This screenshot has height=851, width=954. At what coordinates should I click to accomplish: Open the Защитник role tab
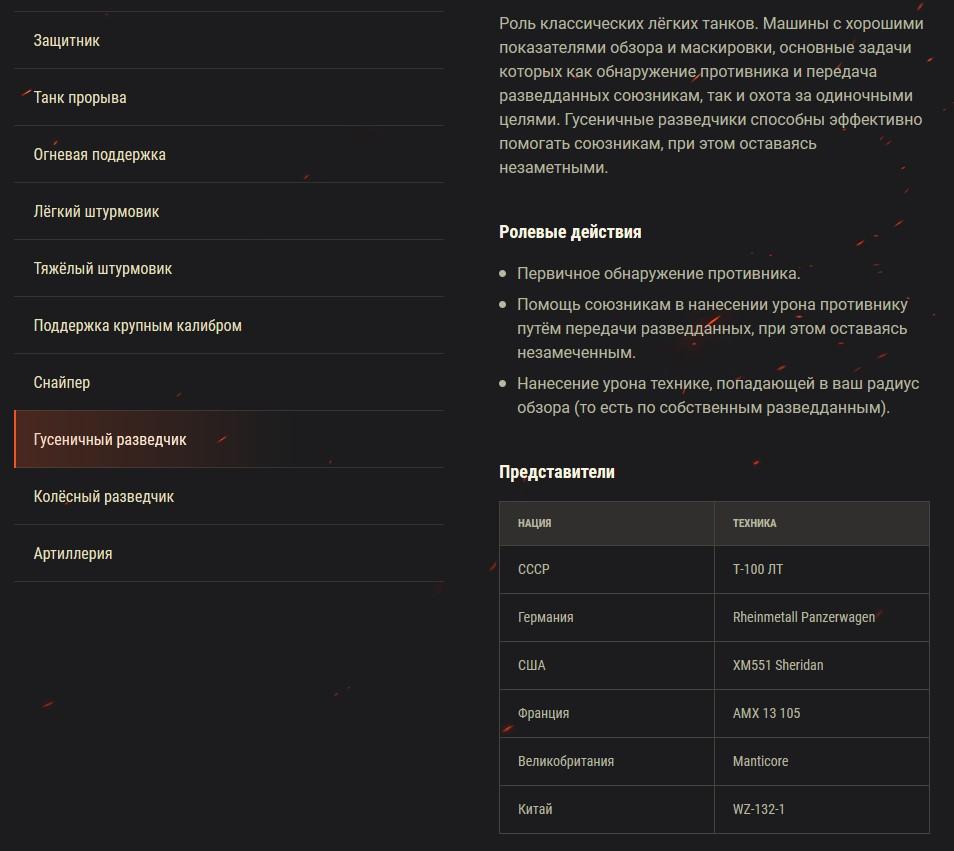point(67,41)
